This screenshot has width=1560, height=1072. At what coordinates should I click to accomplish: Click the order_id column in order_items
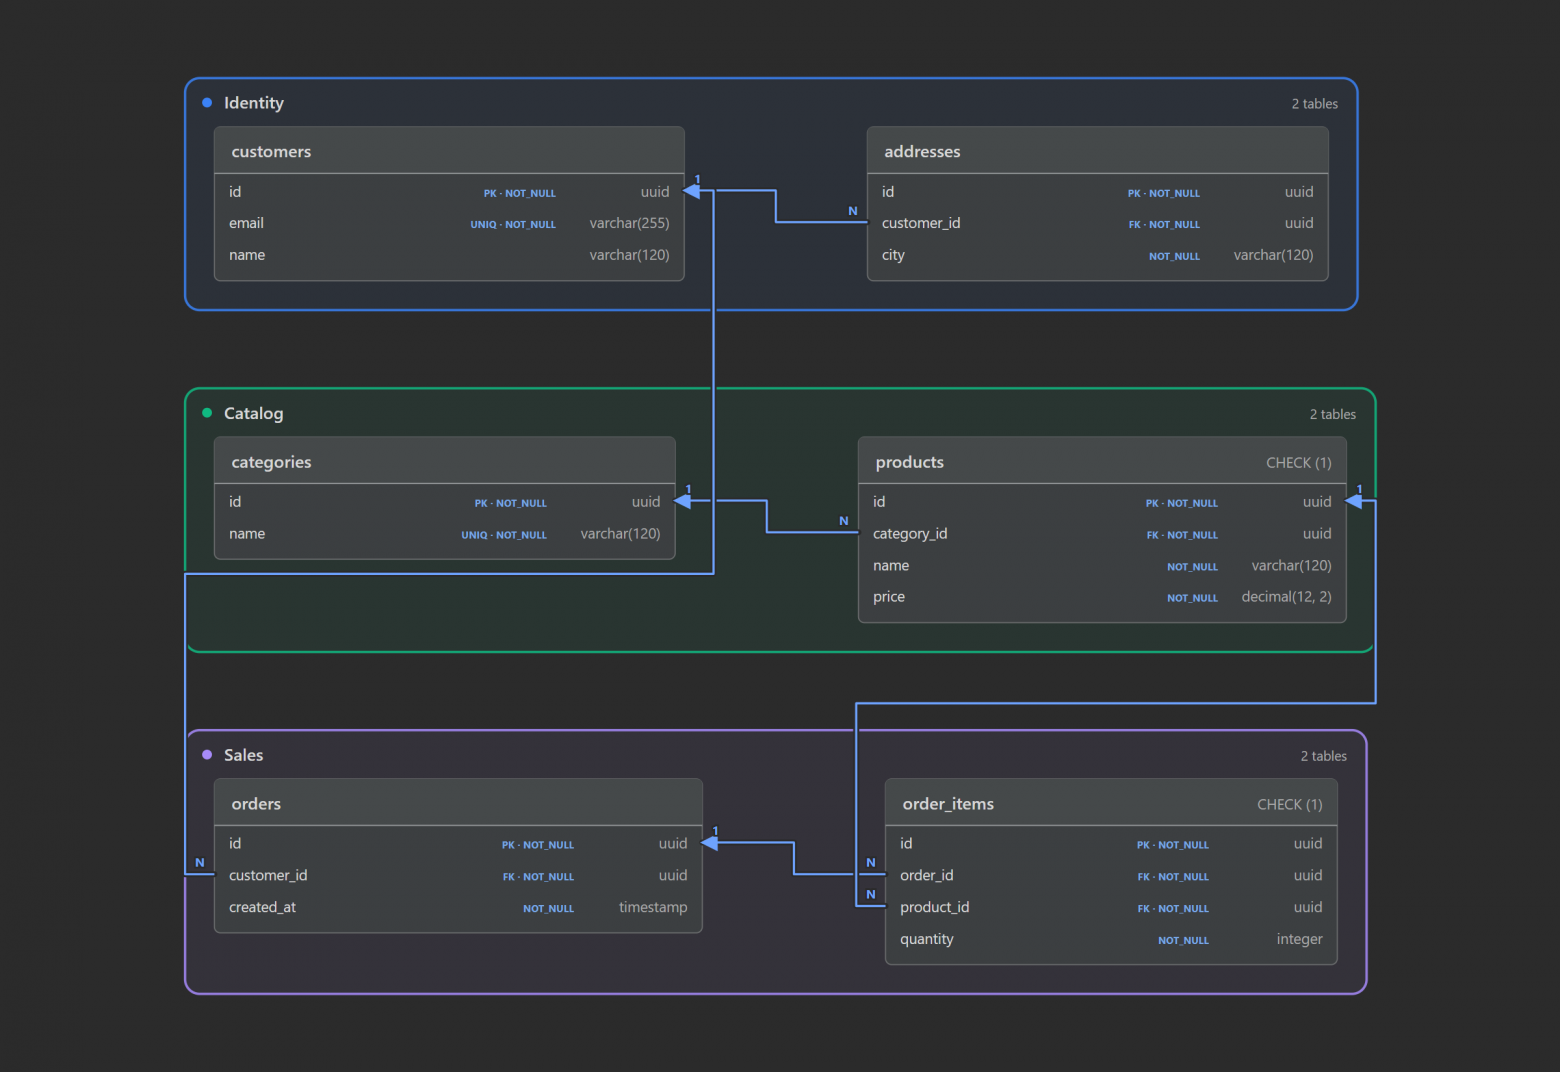coord(1111,875)
